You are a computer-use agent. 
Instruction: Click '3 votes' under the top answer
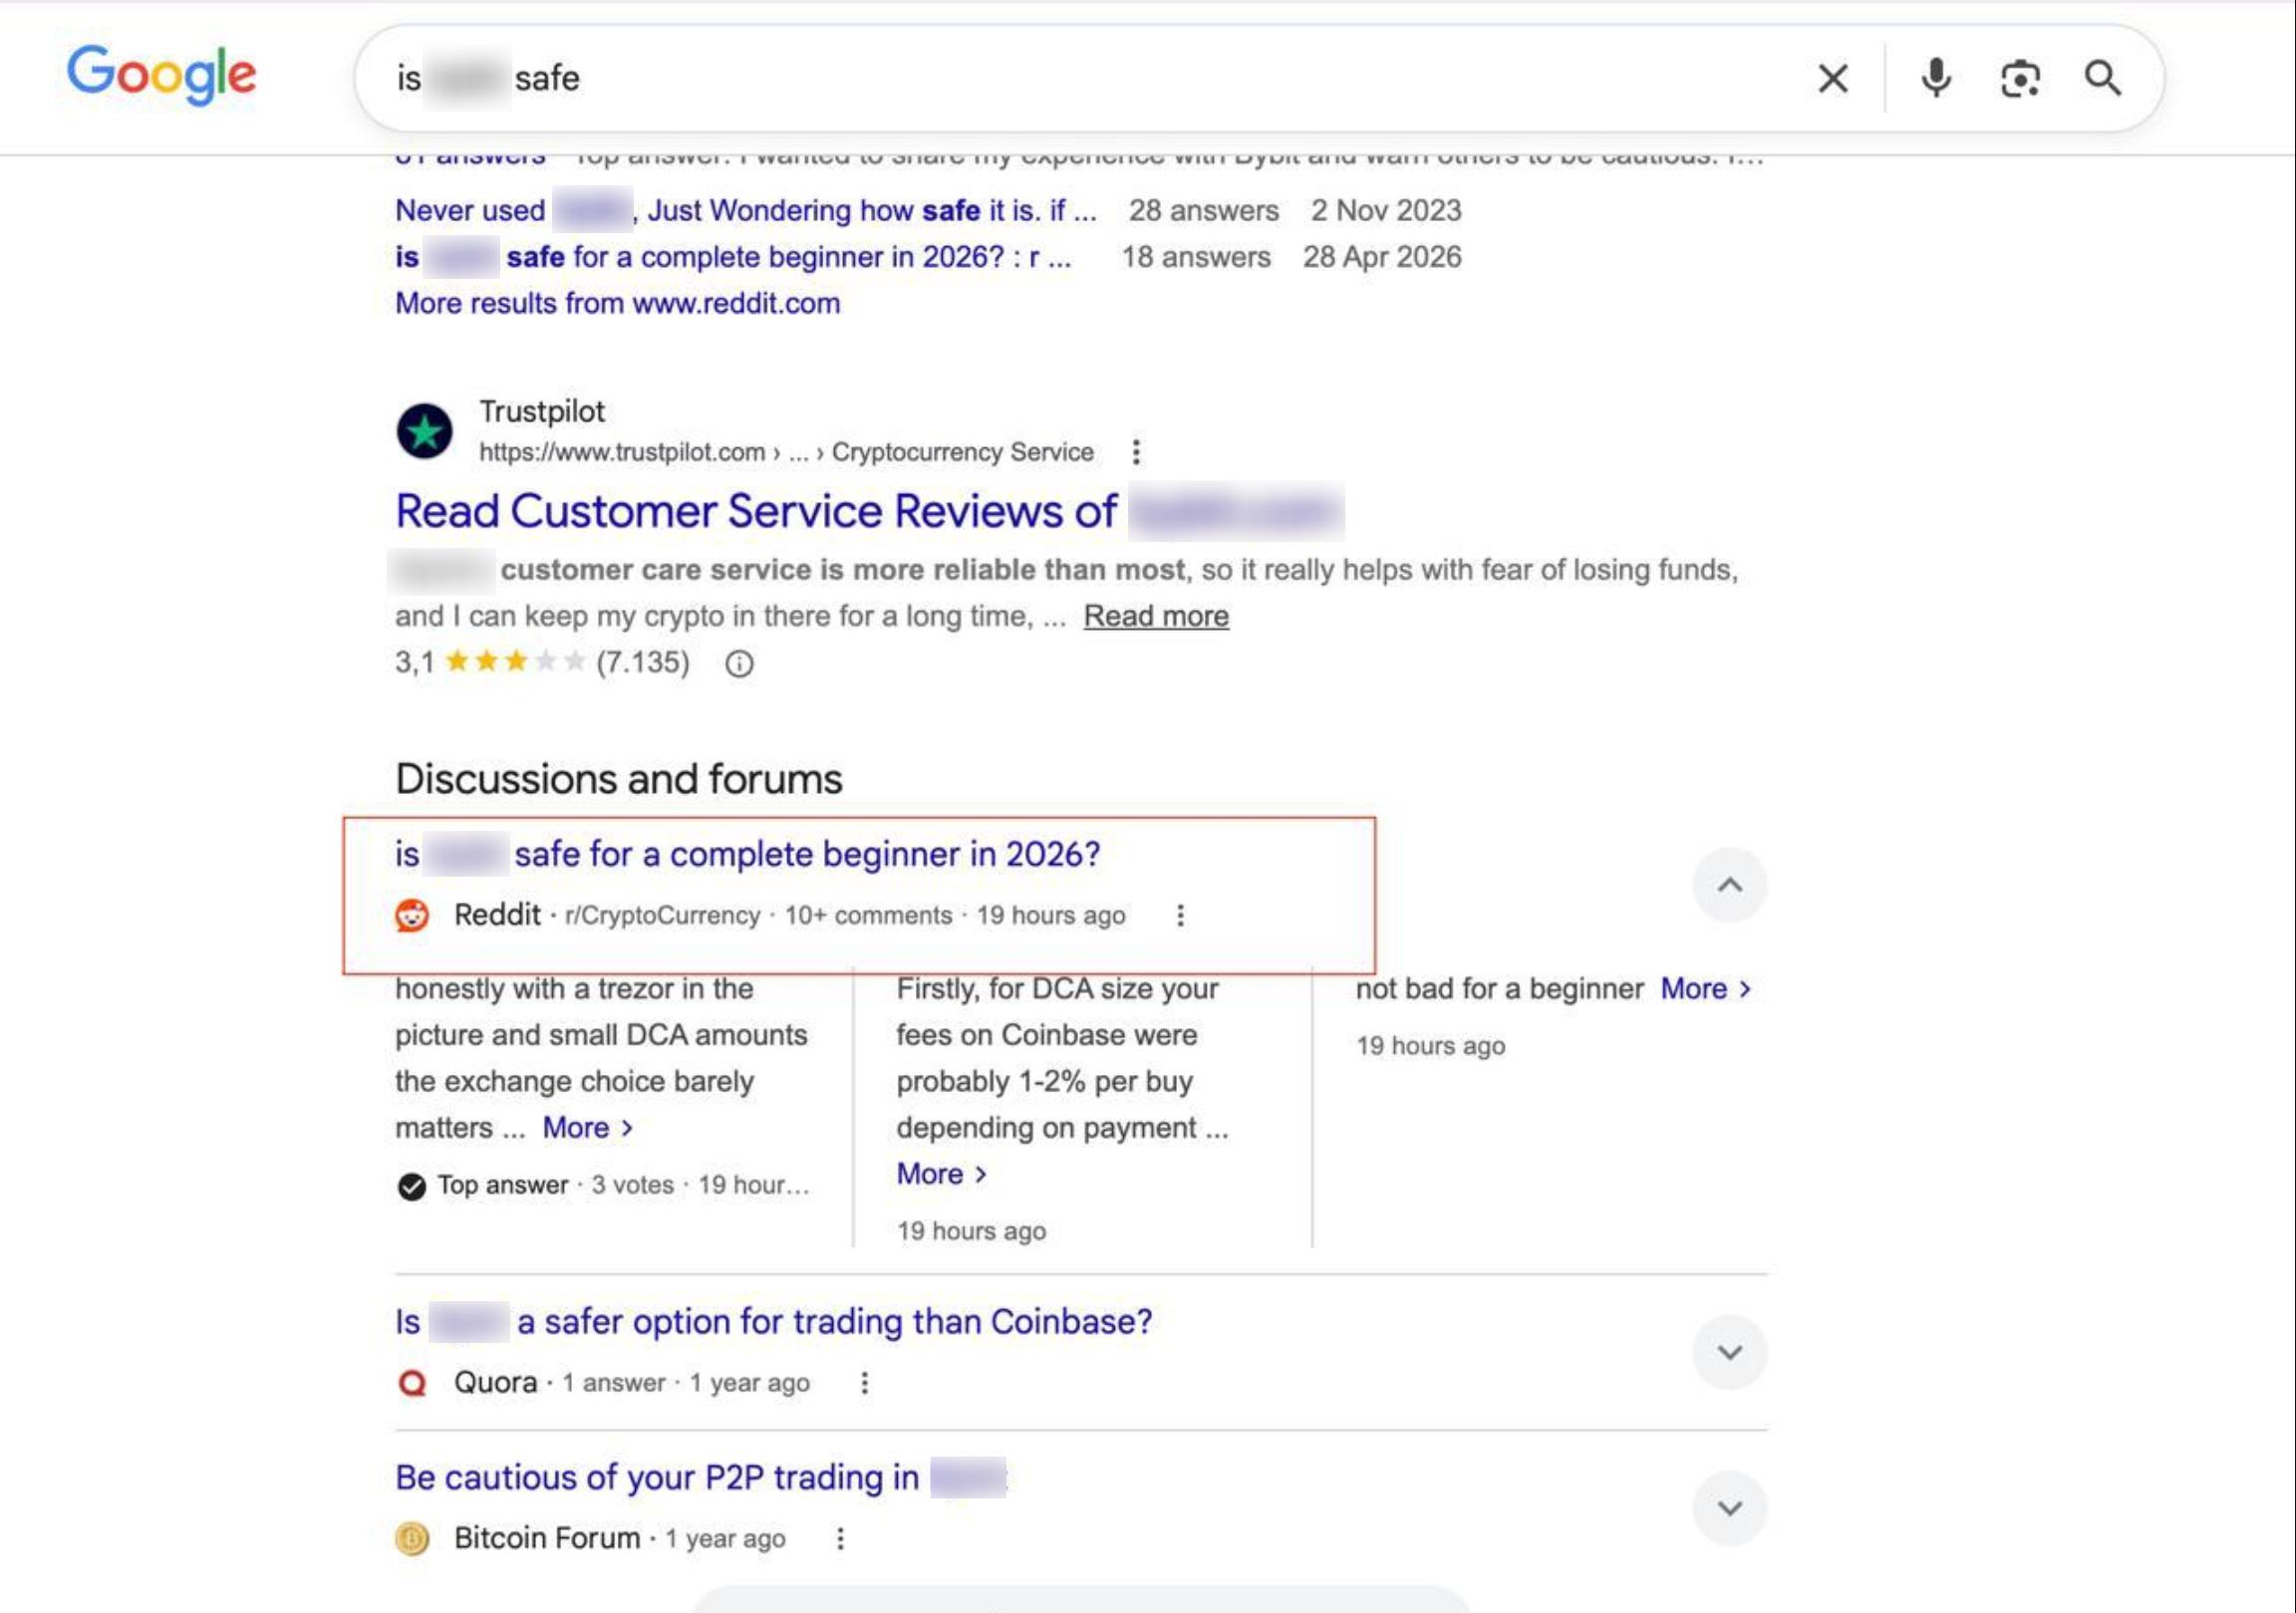point(633,1185)
